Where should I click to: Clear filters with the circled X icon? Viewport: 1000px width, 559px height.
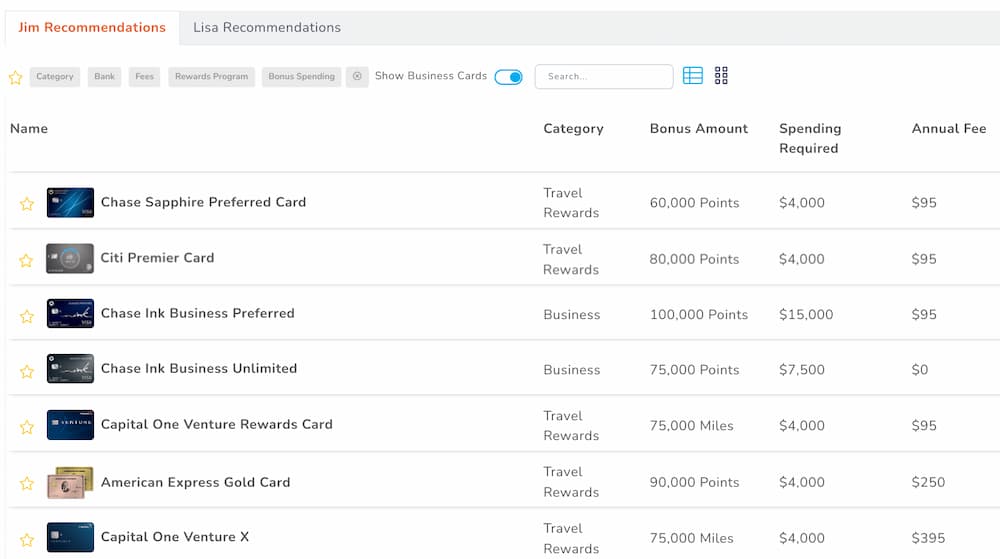coord(357,76)
